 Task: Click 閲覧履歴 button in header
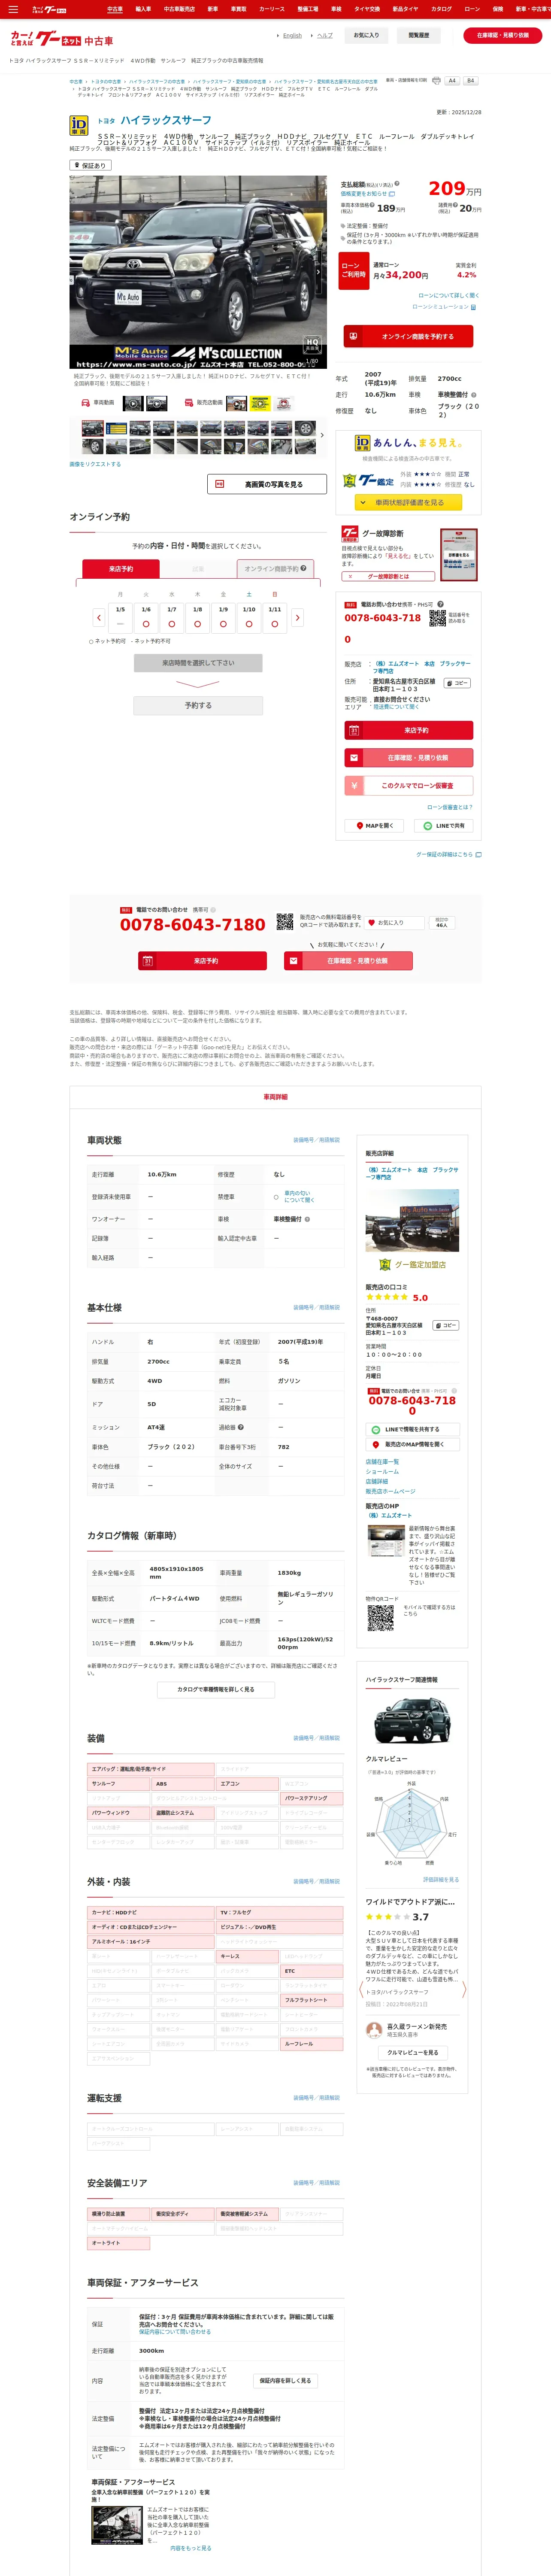click(x=419, y=35)
